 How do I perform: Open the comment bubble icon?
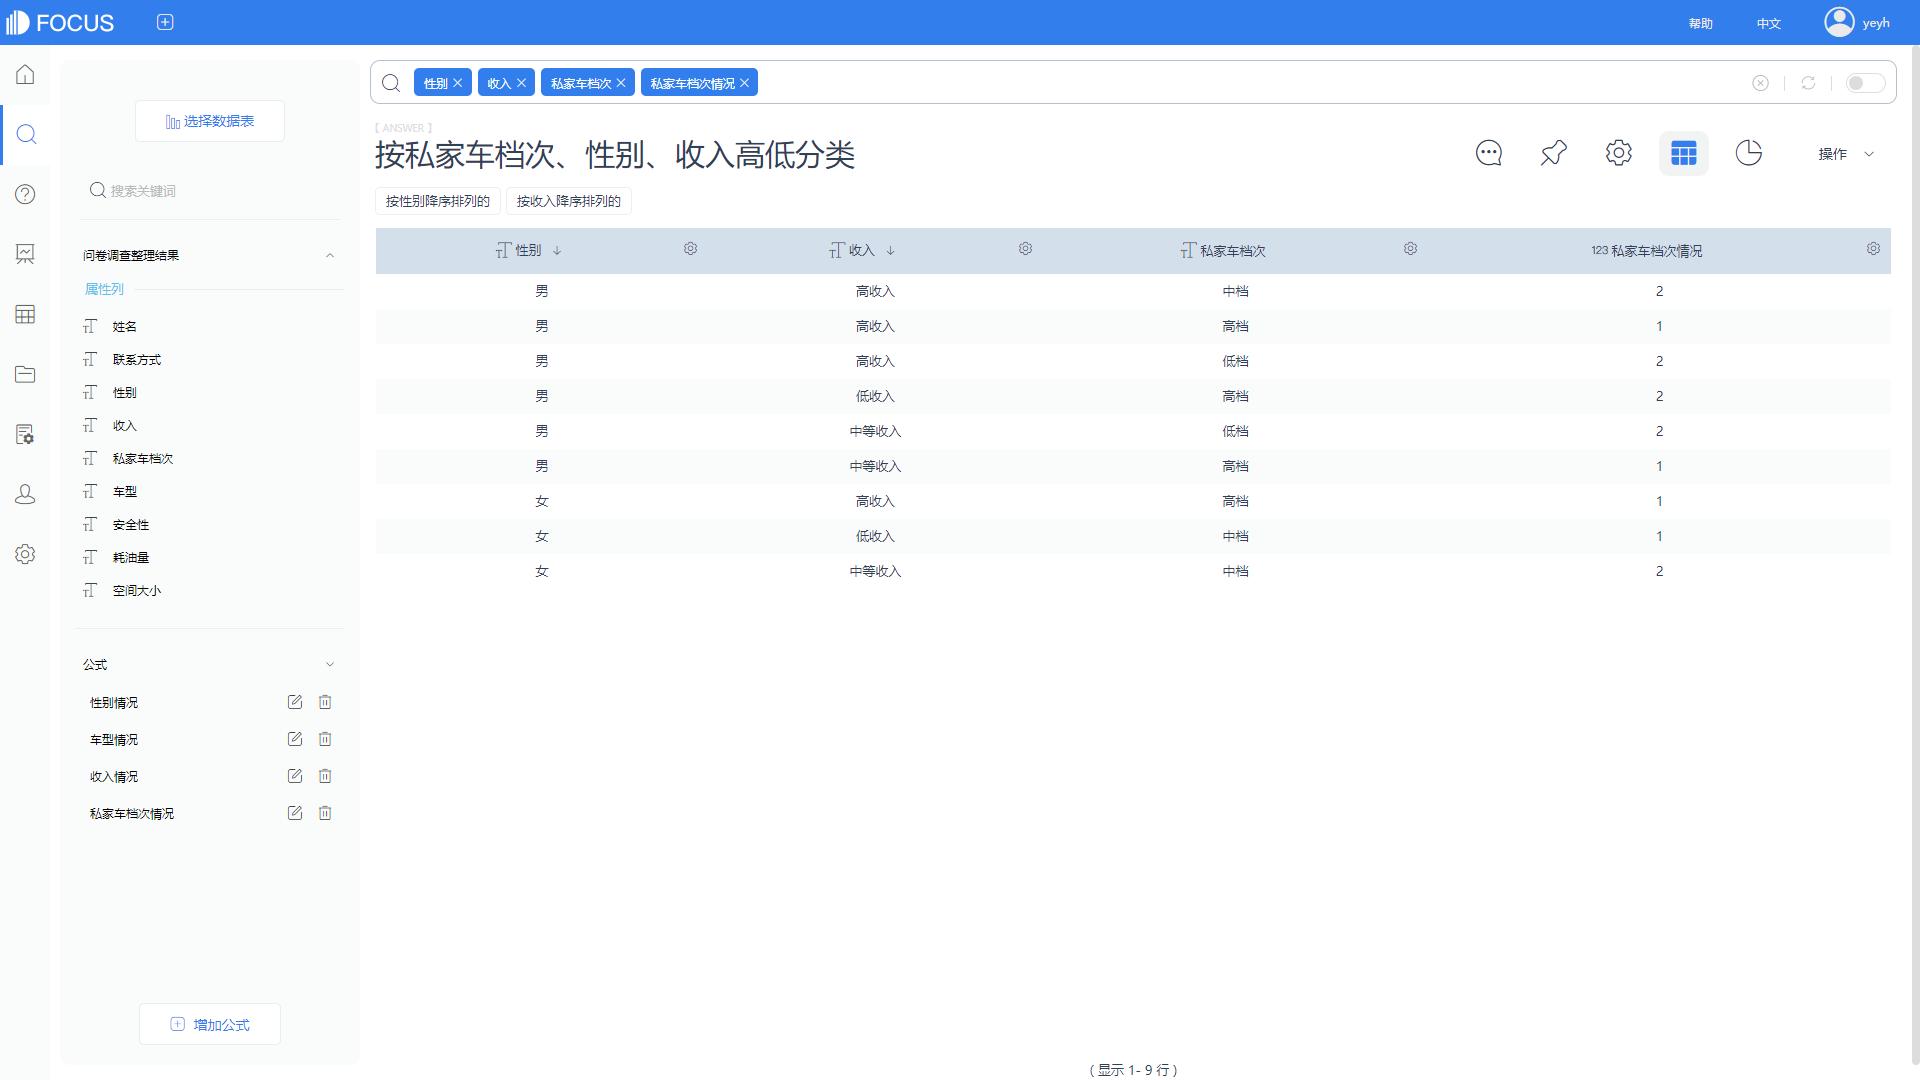point(1488,153)
